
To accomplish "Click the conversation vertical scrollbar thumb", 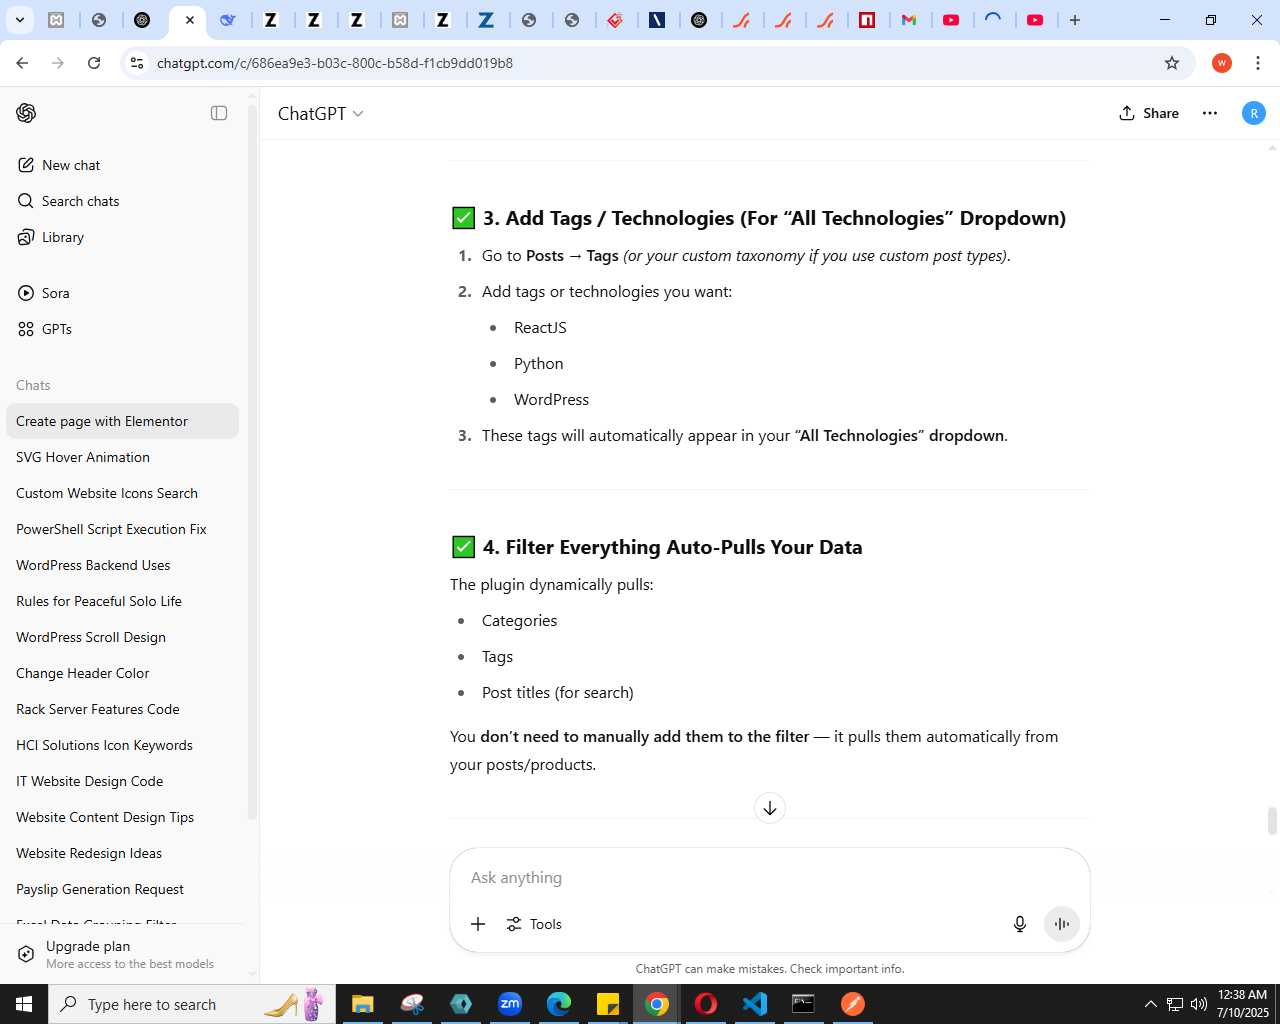I will tap(1272, 820).
